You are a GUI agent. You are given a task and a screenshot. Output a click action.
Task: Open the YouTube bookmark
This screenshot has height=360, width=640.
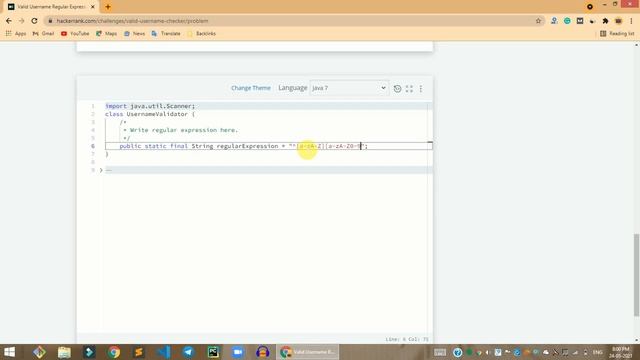click(75, 33)
